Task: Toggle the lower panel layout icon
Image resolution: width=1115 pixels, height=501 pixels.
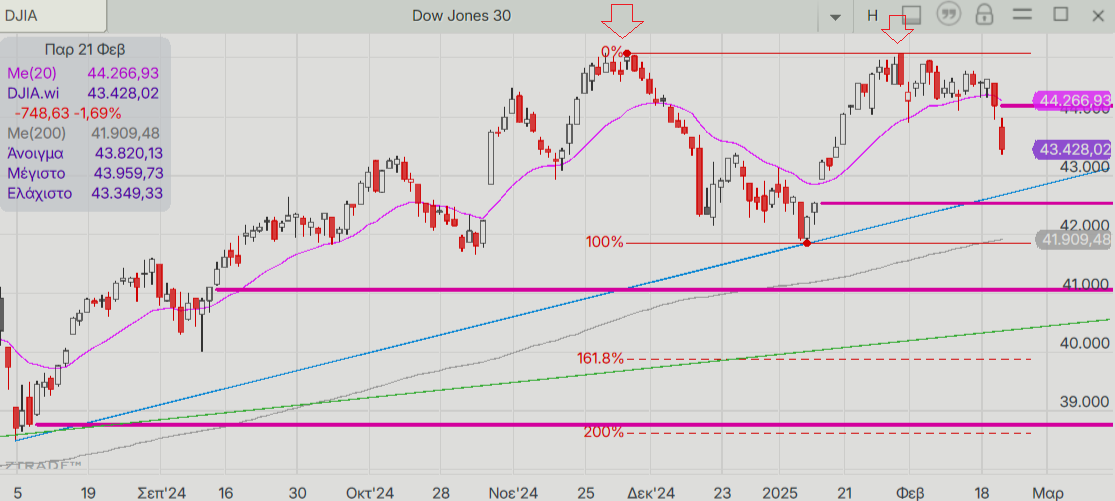Action: coord(912,15)
